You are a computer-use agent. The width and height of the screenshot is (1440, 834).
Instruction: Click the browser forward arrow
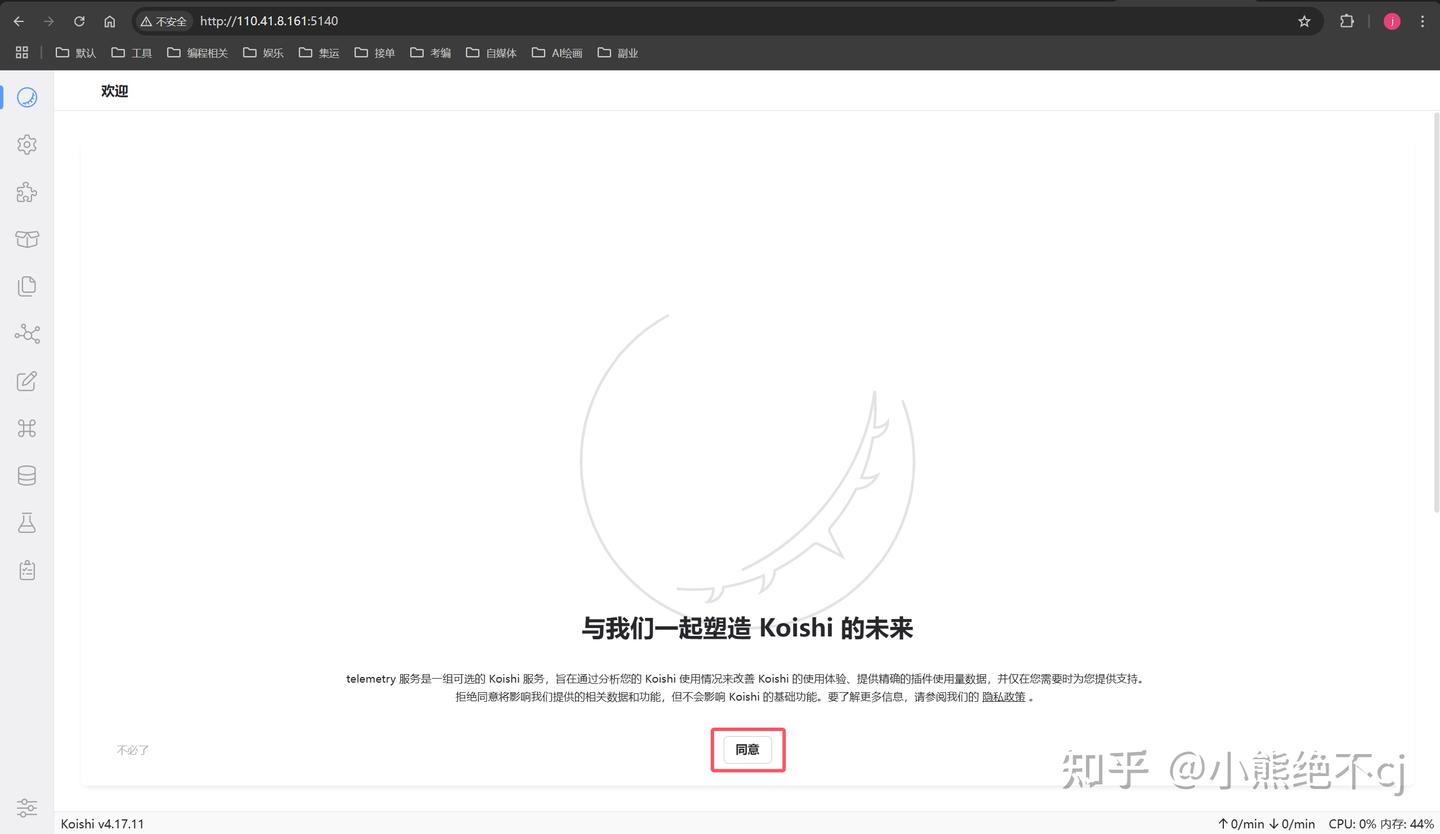point(48,21)
